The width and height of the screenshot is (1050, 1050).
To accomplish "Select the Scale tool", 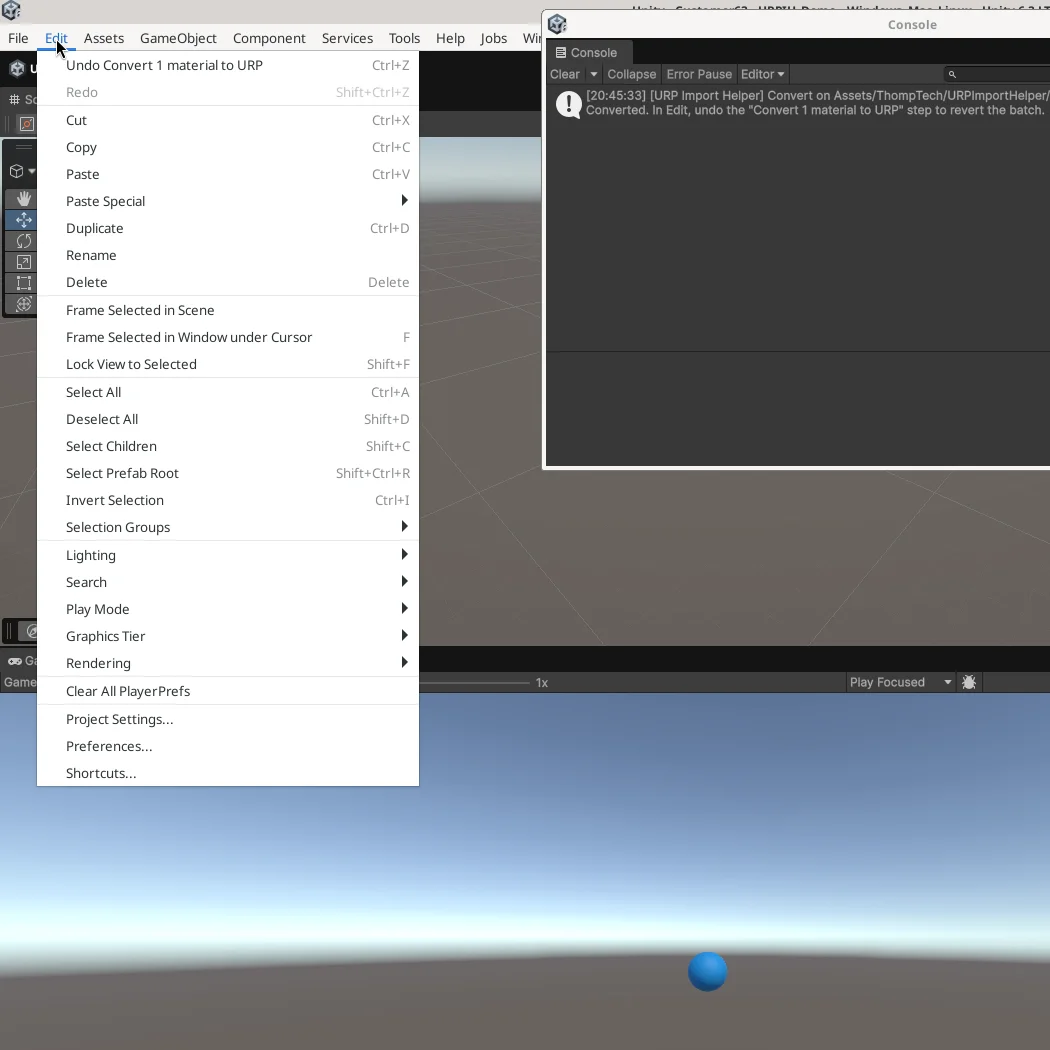I will tap(23, 262).
